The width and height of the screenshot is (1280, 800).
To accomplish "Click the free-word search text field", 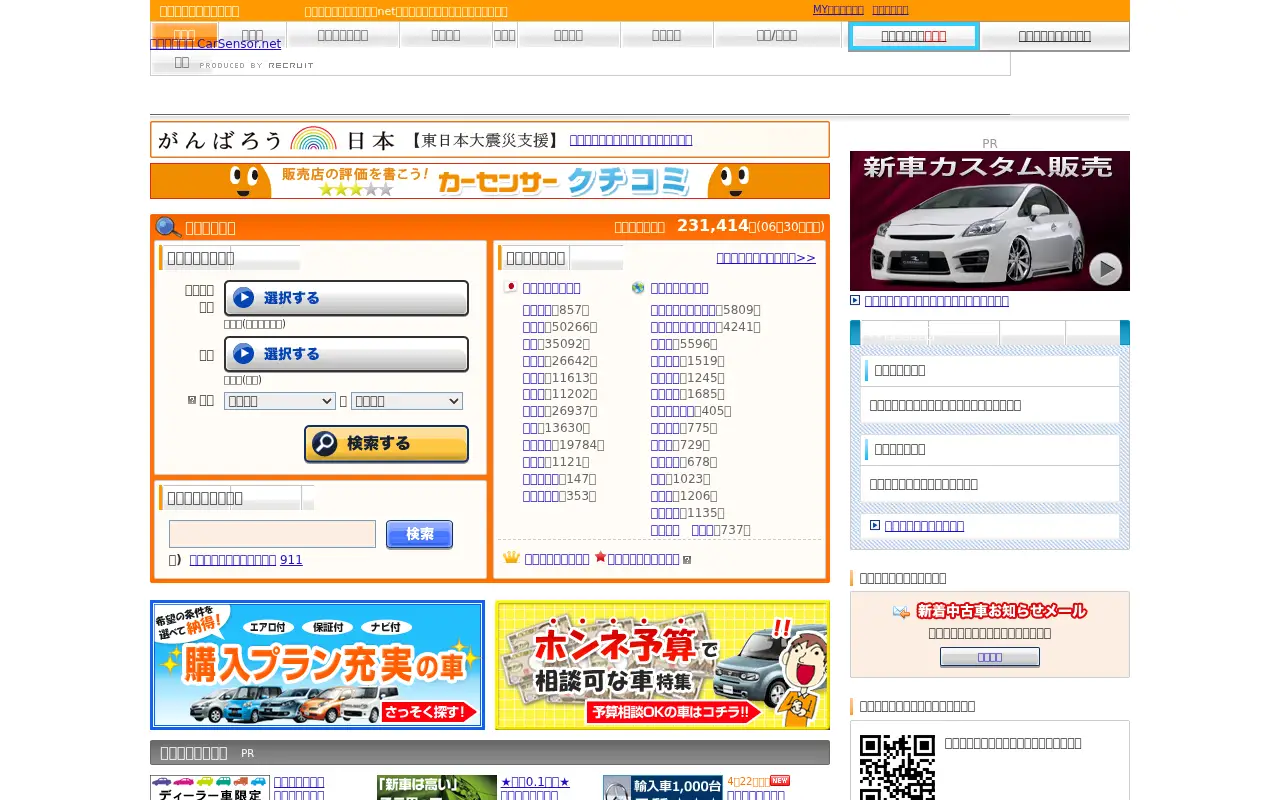I will pos(272,534).
